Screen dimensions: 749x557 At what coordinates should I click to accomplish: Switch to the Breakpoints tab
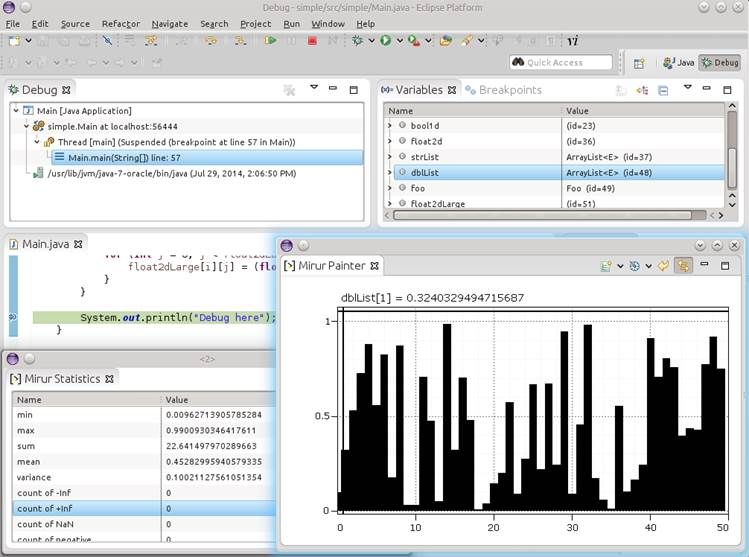click(x=508, y=90)
